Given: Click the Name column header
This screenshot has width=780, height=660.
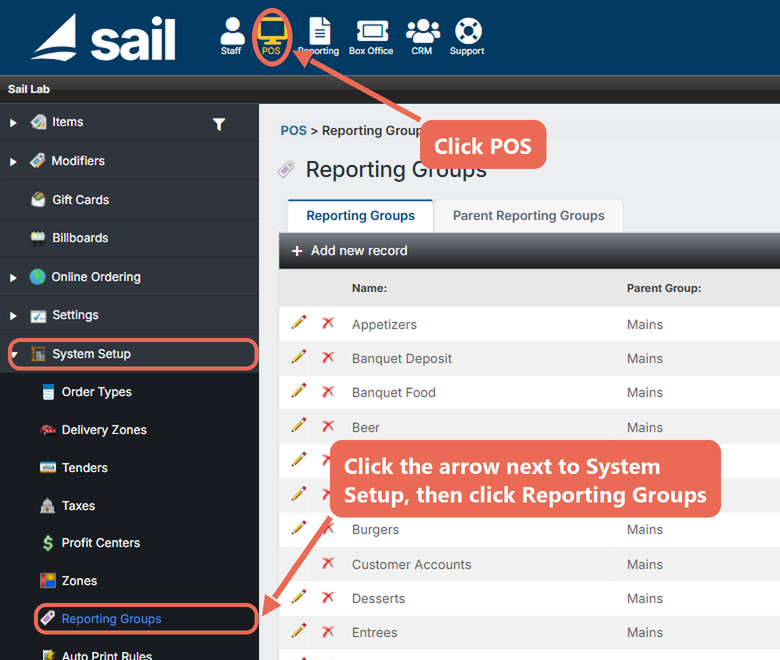Looking at the screenshot, I should [370, 288].
